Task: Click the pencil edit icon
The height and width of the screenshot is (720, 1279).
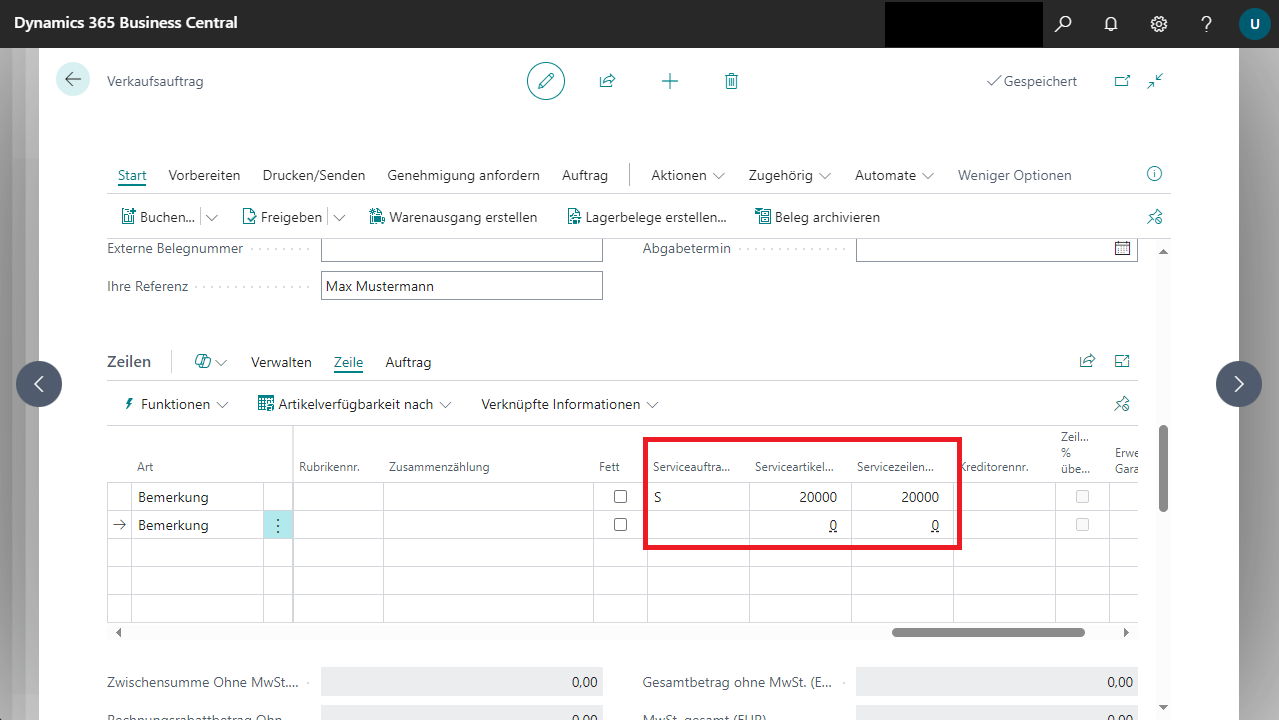Action: pos(546,81)
